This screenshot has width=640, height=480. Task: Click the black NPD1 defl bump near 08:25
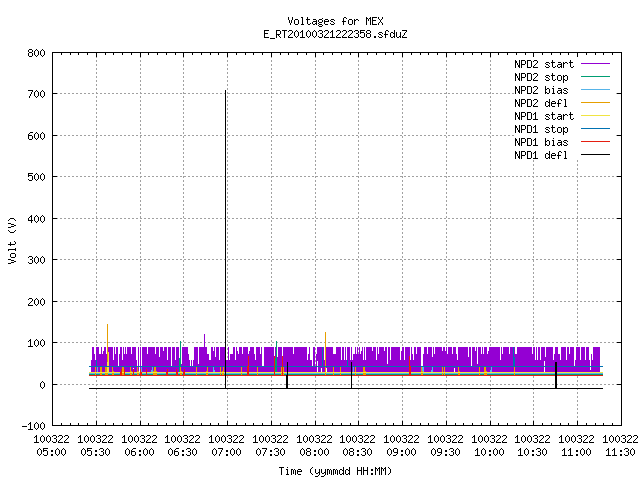351,376
